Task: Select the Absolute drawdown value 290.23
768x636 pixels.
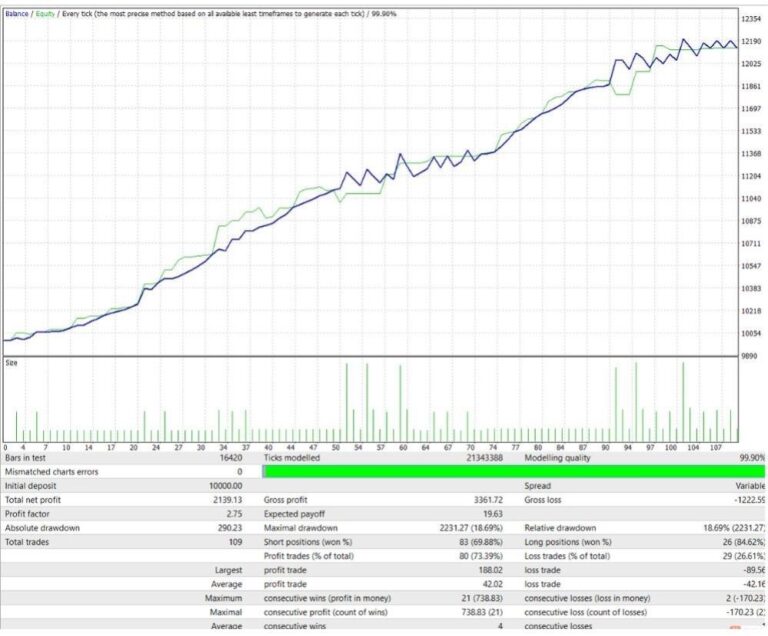Action: pos(226,527)
